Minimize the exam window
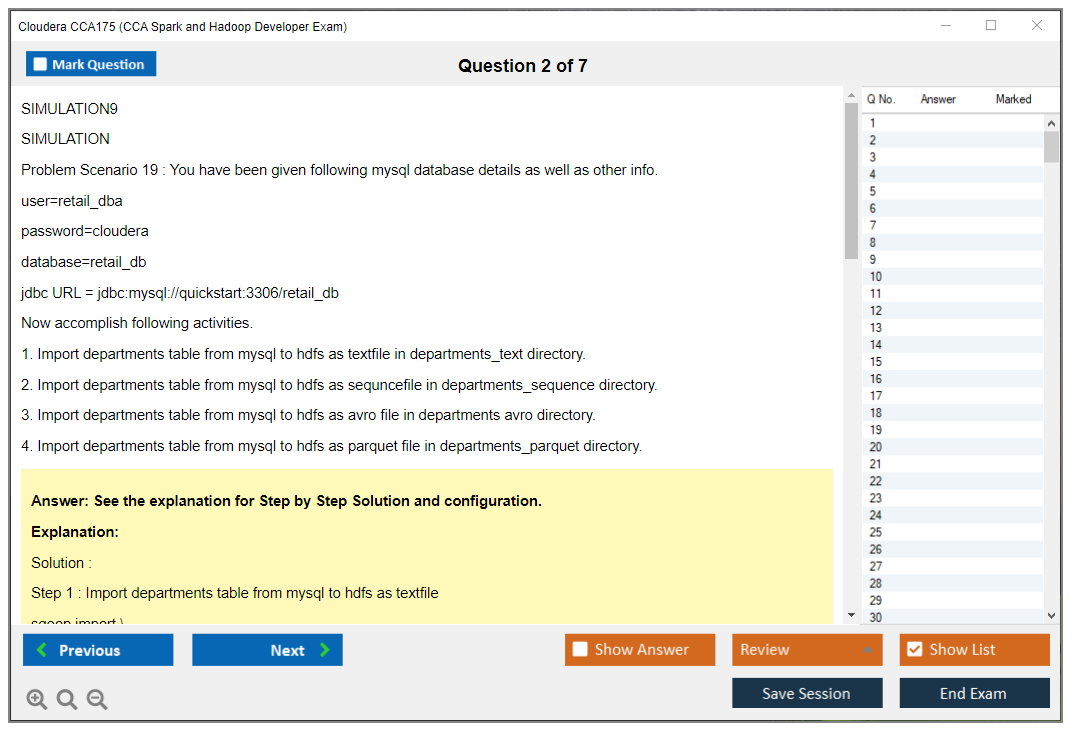1075x735 pixels. (x=945, y=26)
